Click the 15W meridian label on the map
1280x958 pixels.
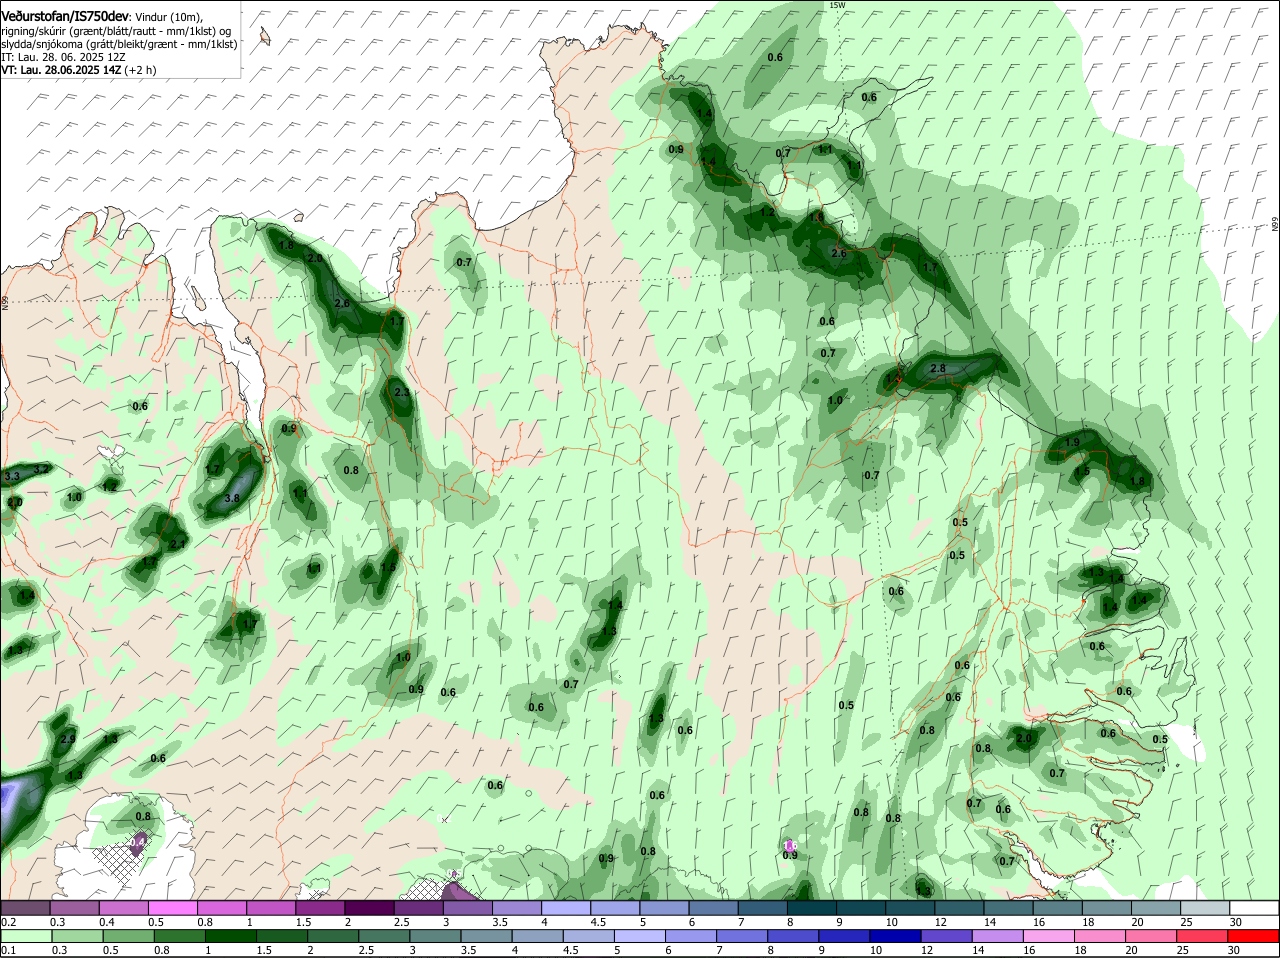(x=837, y=5)
